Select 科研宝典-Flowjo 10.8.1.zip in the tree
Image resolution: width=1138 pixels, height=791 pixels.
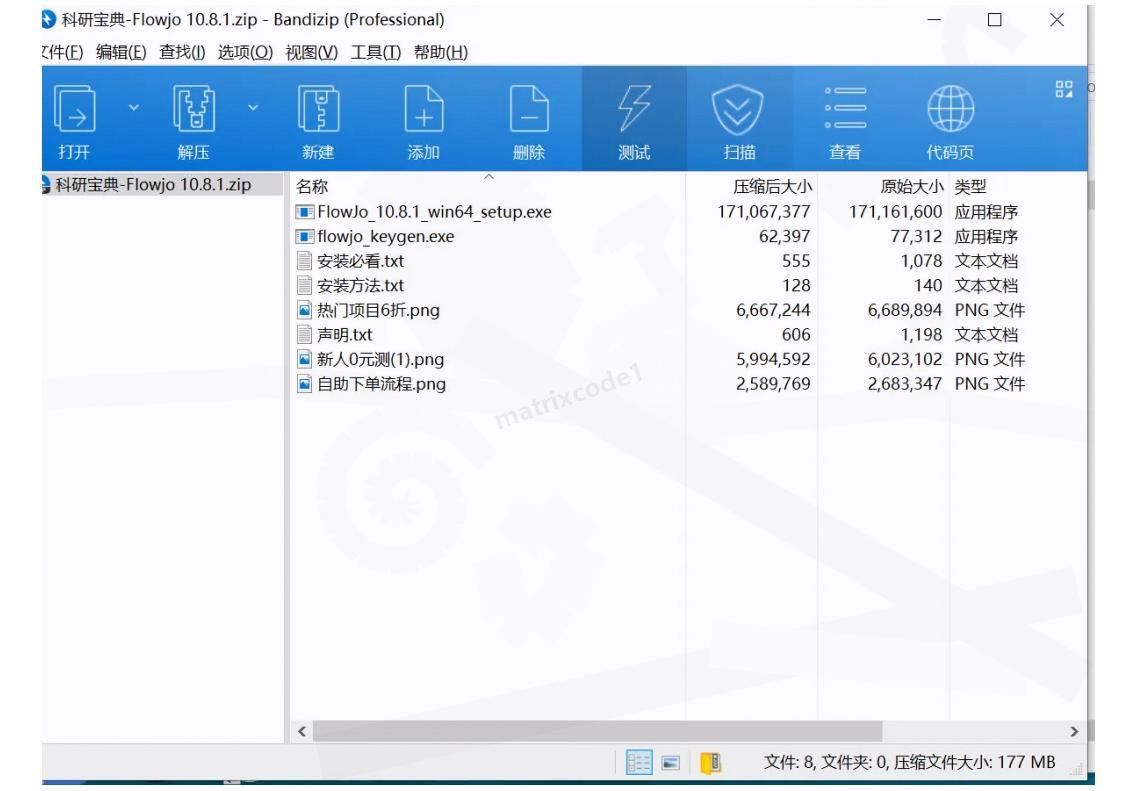pos(153,184)
